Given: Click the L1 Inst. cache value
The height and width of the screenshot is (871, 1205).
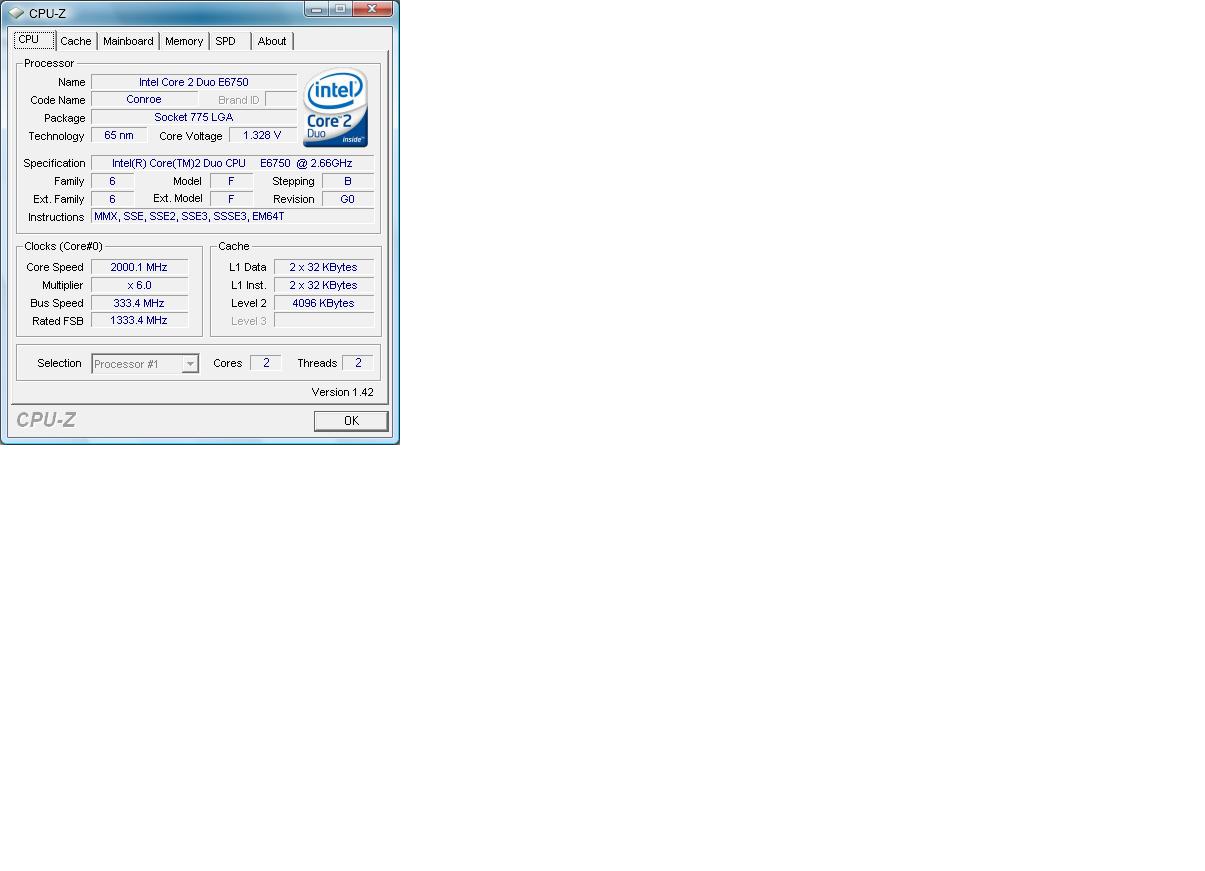Looking at the screenshot, I should coord(324,285).
